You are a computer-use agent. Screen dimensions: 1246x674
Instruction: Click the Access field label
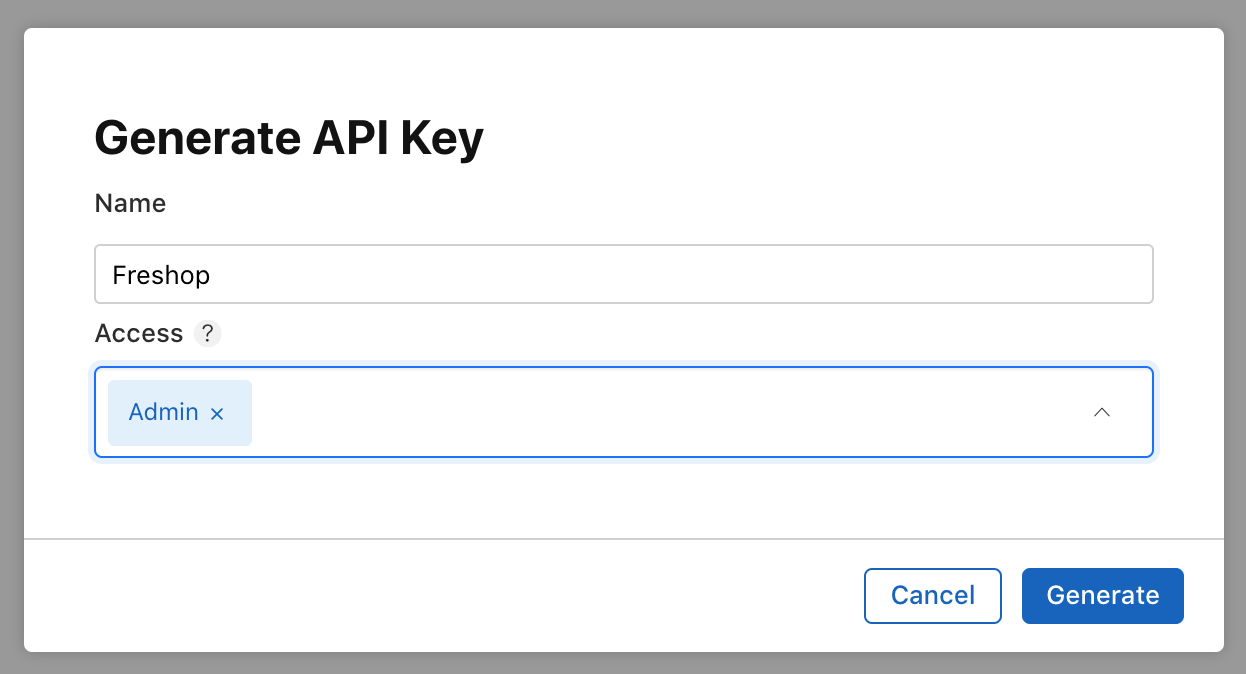[139, 333]
